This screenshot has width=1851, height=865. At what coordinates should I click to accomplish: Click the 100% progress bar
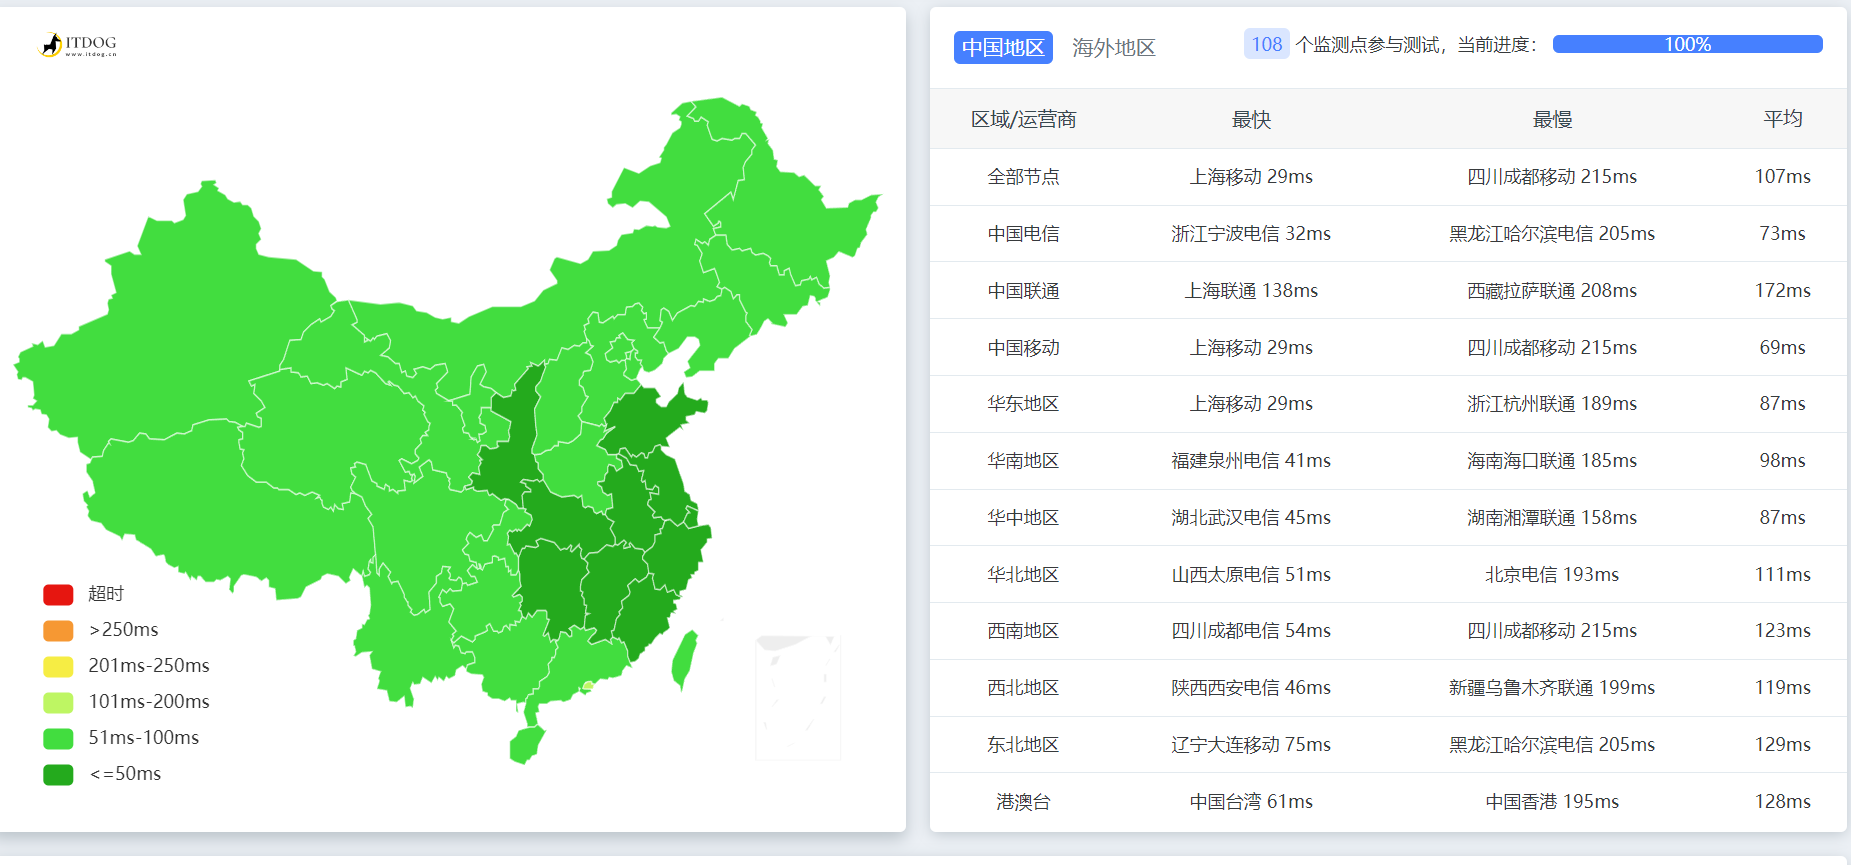(x=1686, y=45)
